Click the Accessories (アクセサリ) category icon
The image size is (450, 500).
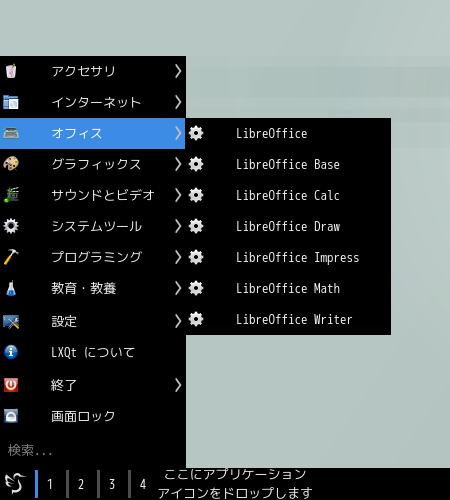coord(11,71)
